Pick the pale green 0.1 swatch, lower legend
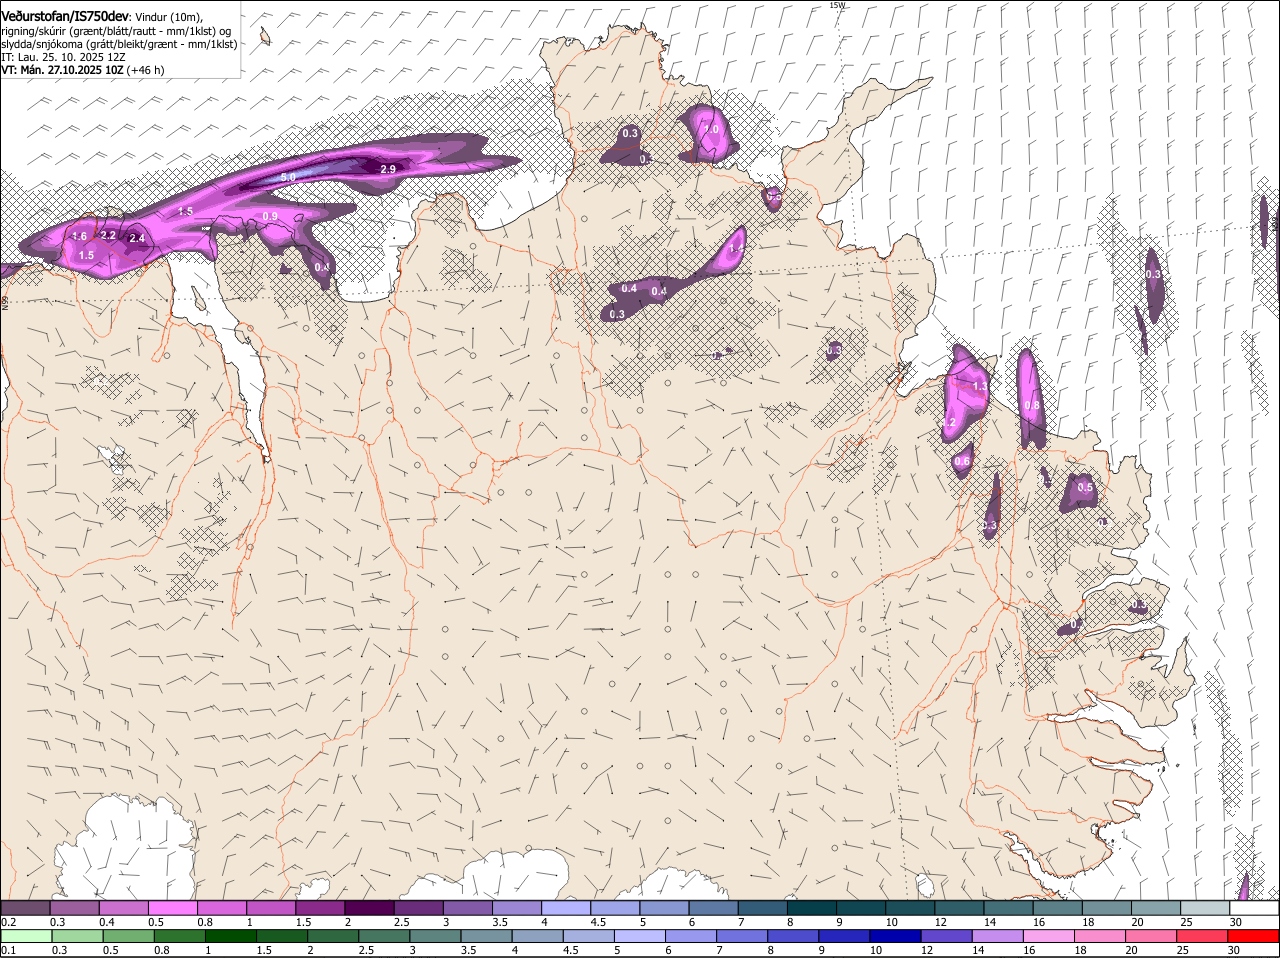The width and height of the screenshot is (1280, 958). tap(25, 936)
